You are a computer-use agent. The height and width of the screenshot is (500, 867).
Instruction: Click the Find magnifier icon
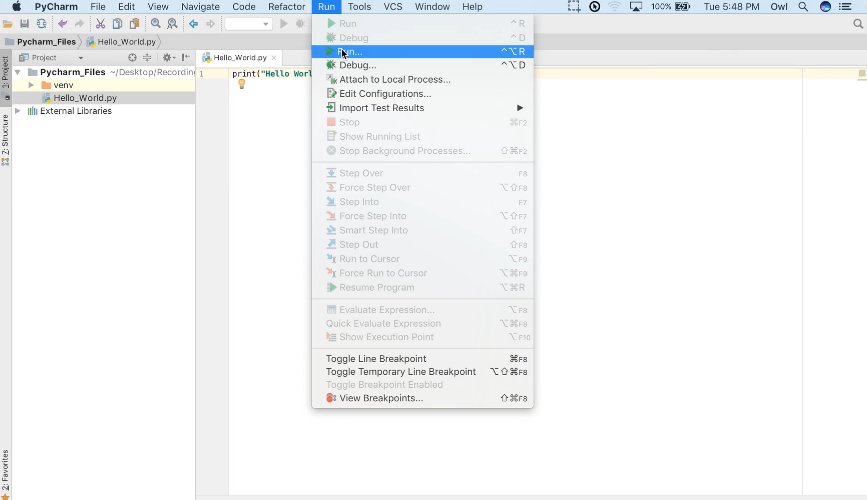click(156, 24)
